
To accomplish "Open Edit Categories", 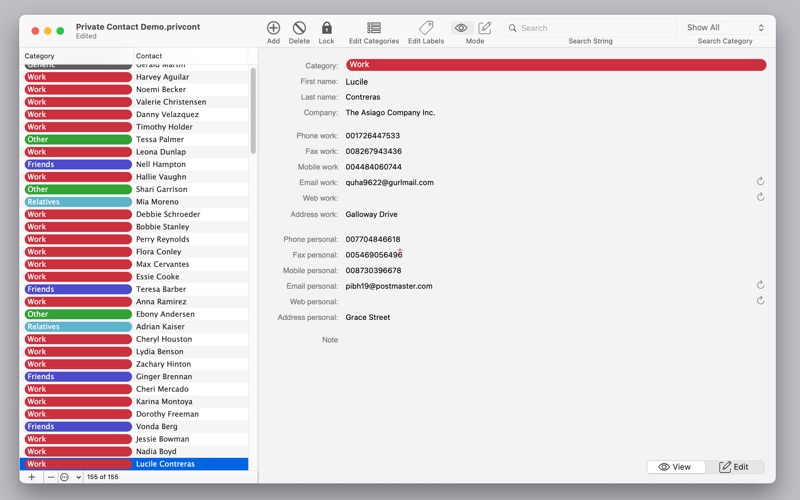I will [374, 28].
